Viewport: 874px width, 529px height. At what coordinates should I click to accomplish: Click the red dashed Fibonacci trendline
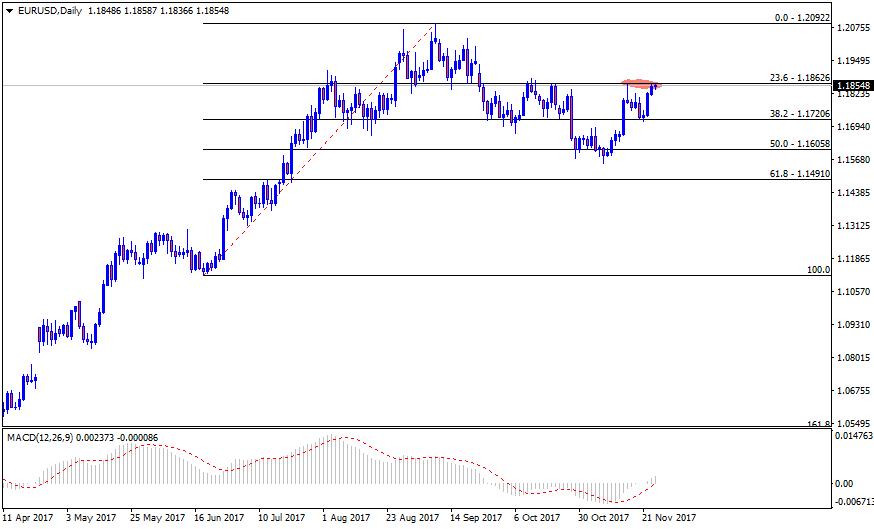320,150
